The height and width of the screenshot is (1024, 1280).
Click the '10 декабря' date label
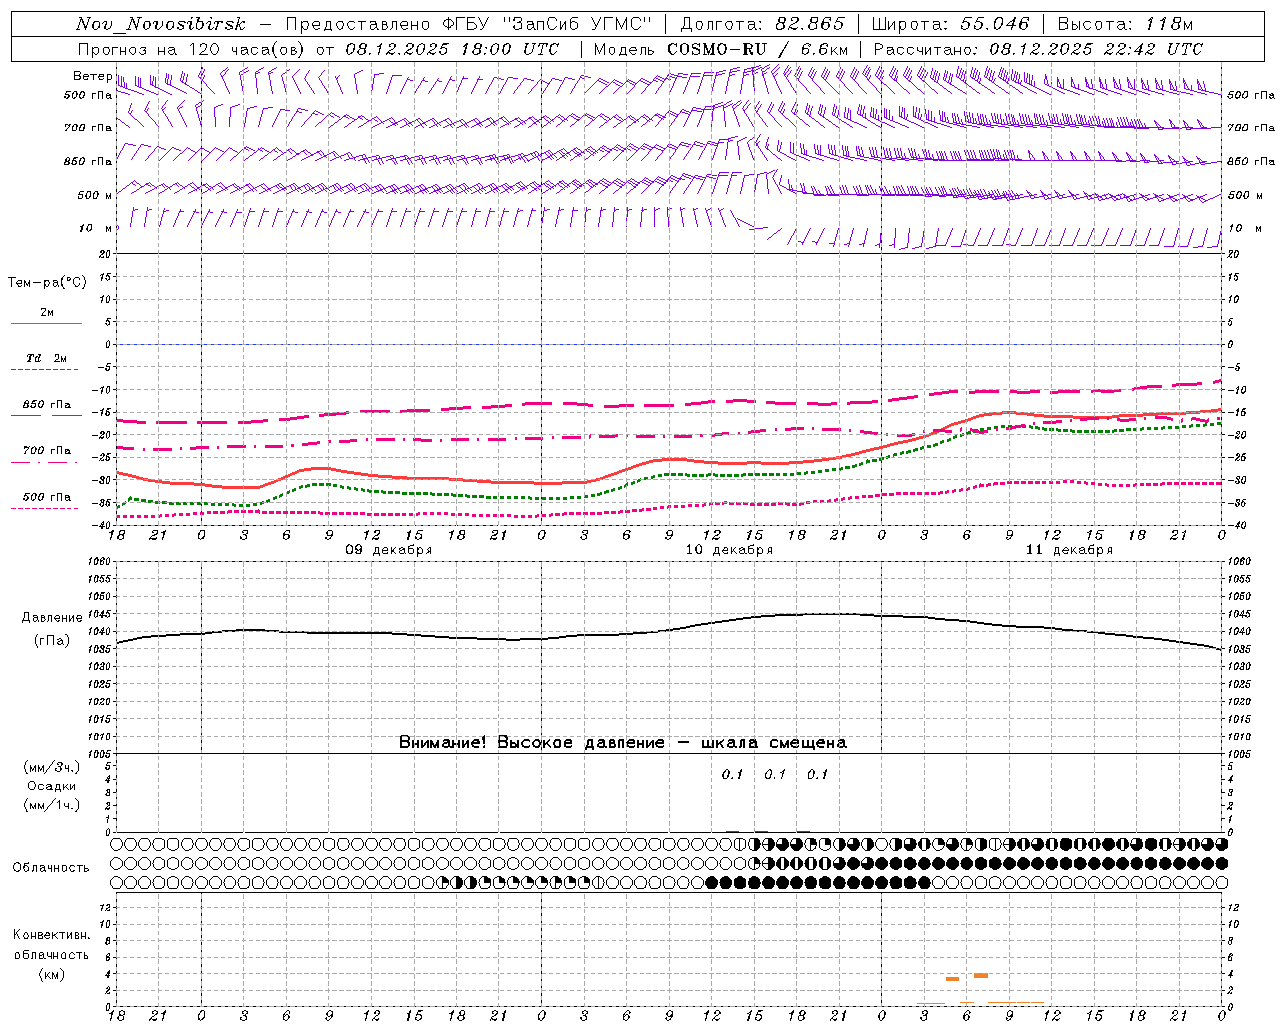coord(729,550)
